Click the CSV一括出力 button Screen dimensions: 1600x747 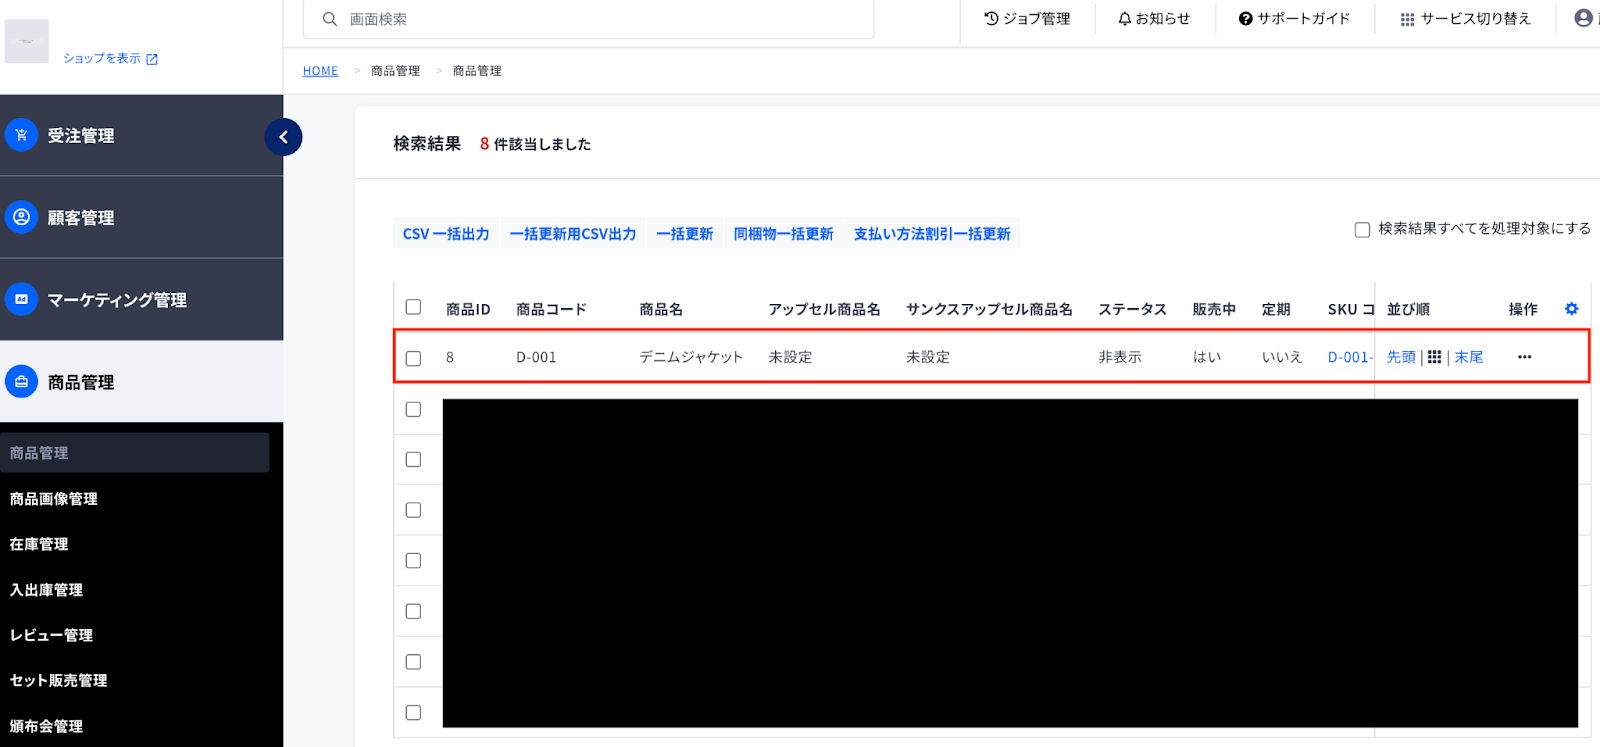coord(446,234)
